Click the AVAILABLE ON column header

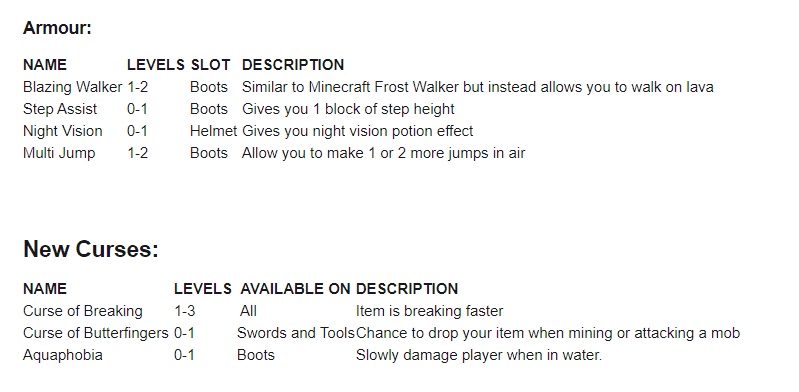click(x=296, y=289)
